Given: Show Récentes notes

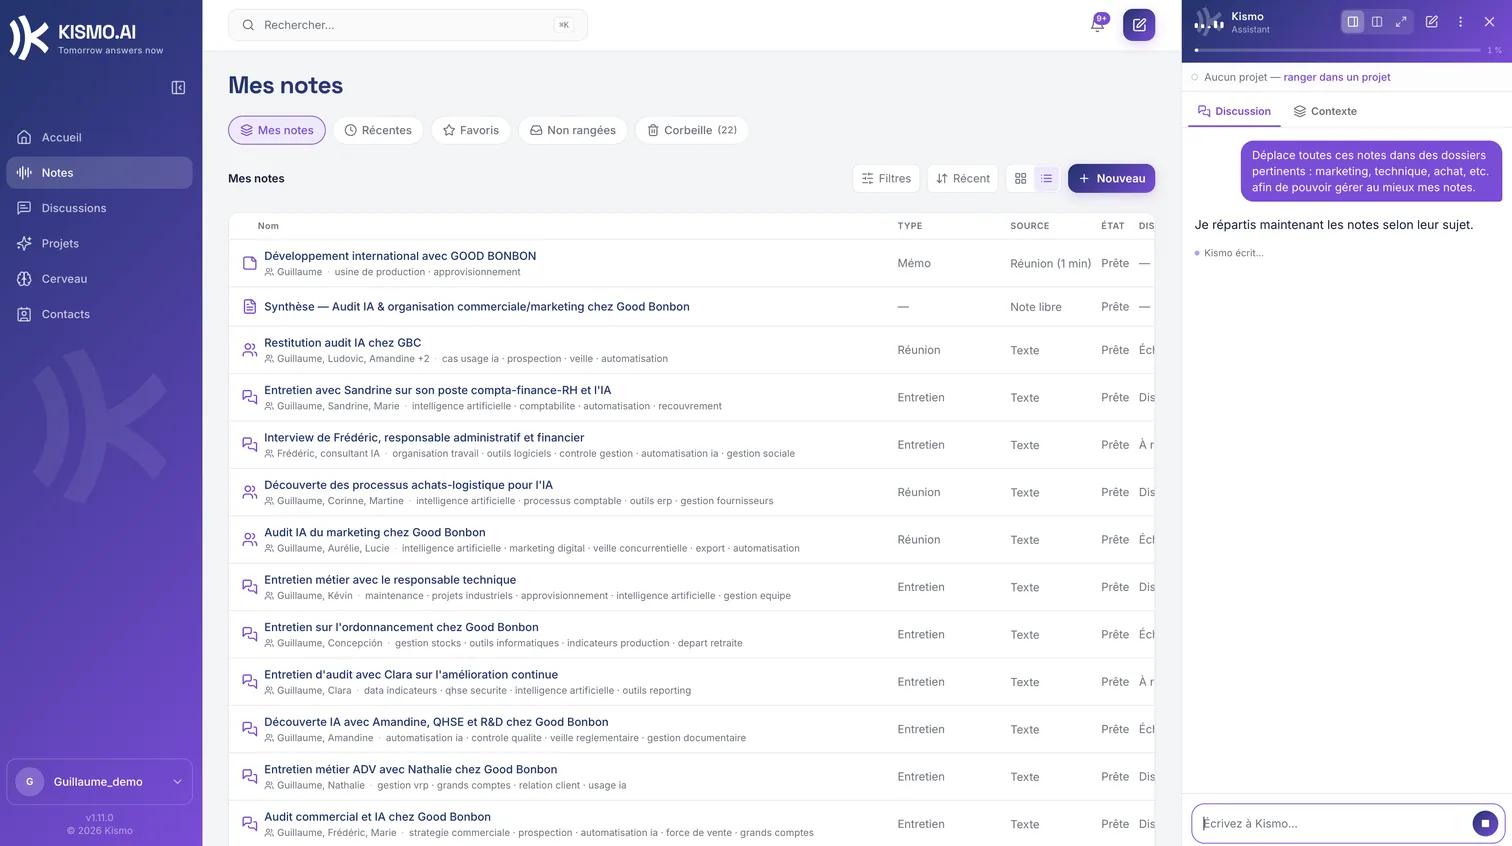Looking at the screenshot, I should coord(378,130).
